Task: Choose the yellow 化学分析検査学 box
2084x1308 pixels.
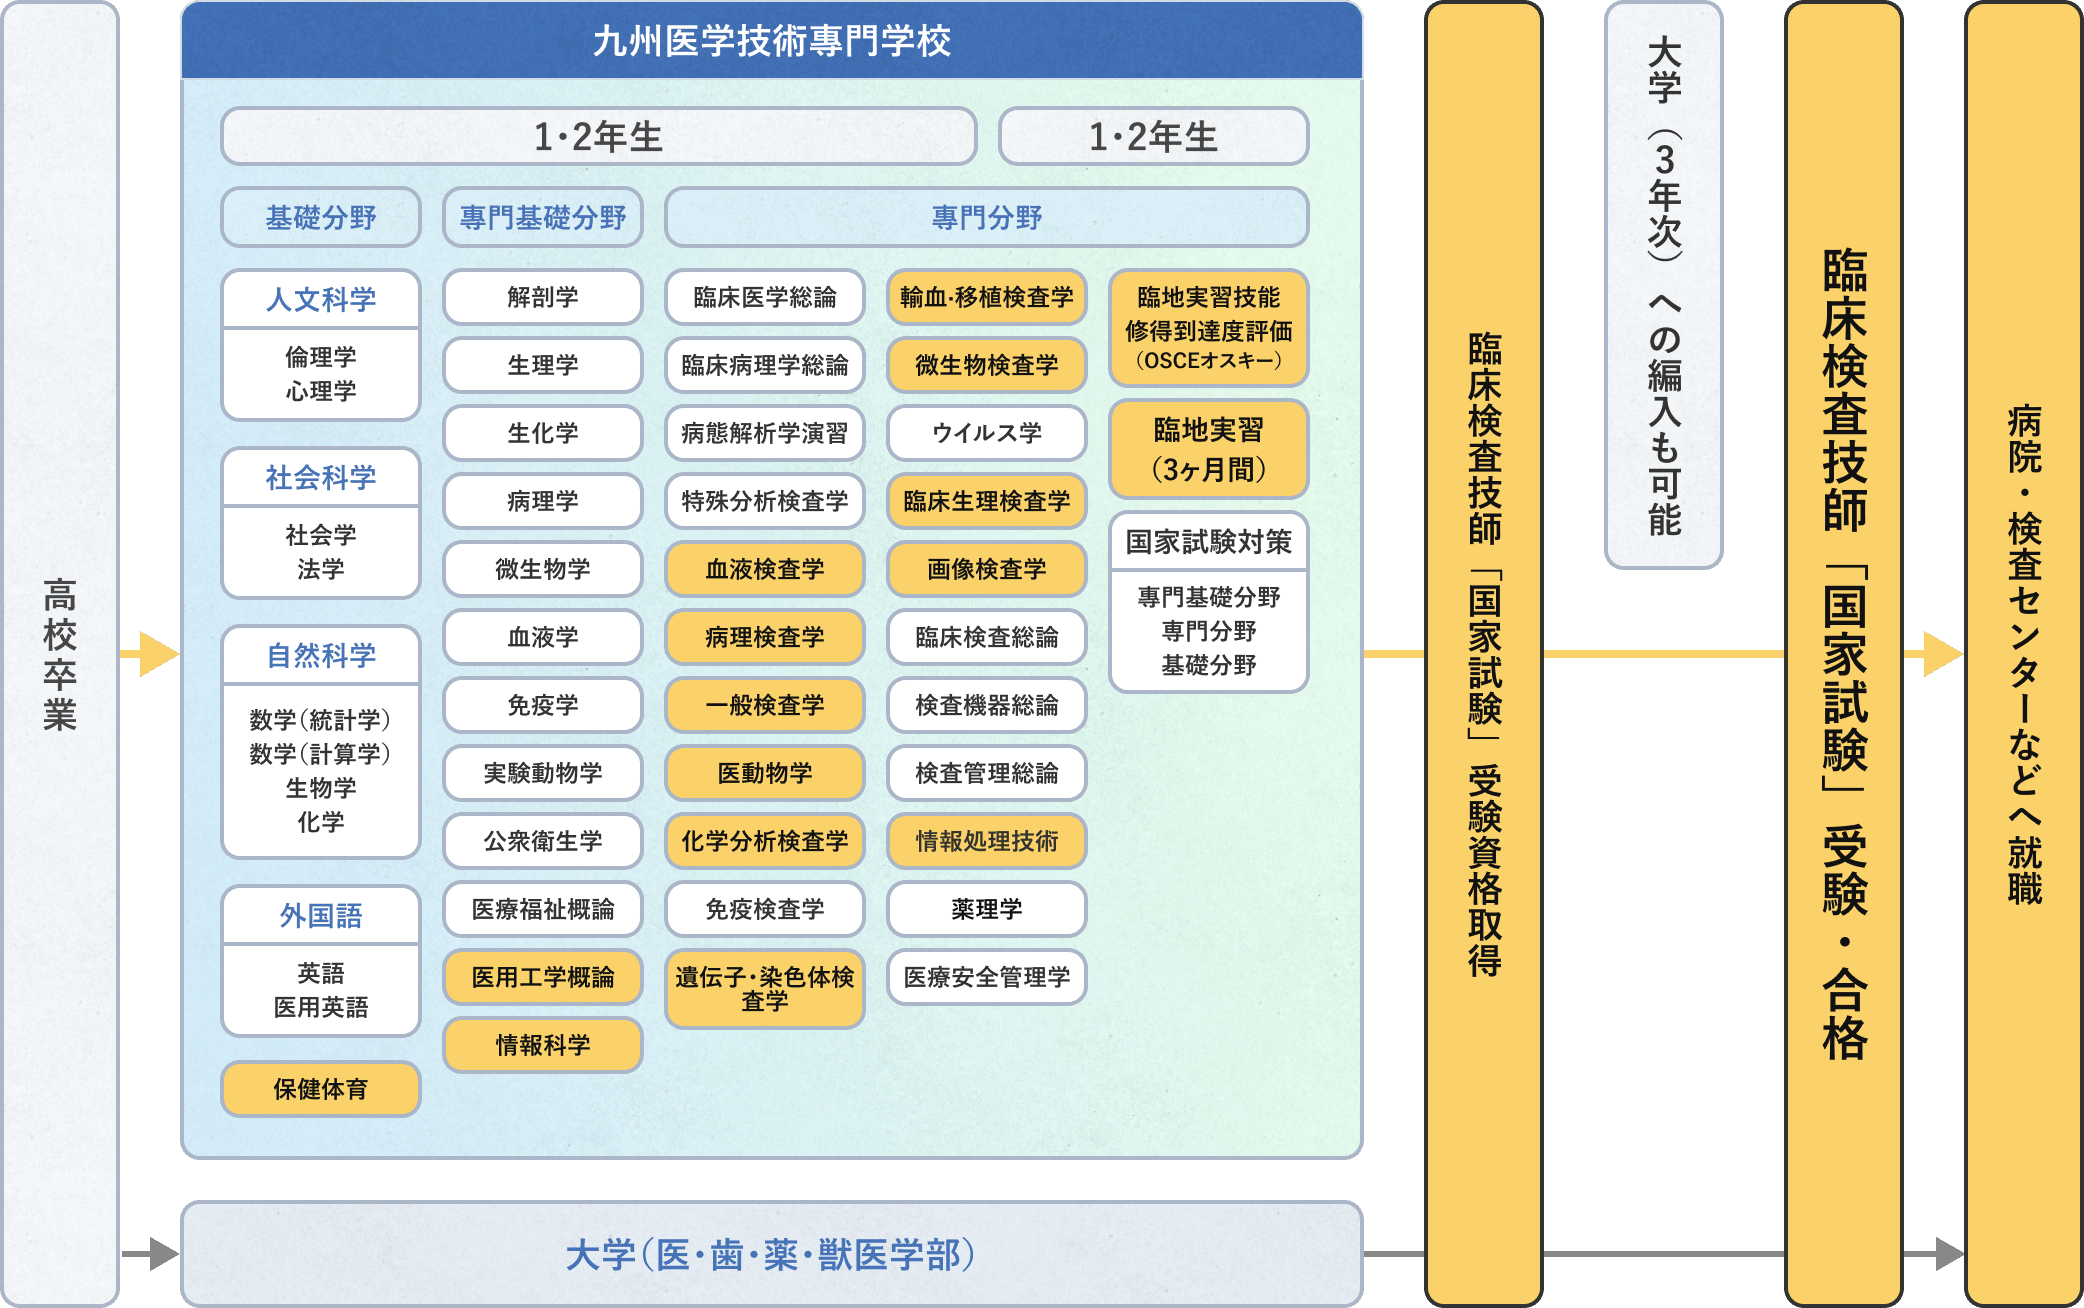Action: (x=765, y=841)
